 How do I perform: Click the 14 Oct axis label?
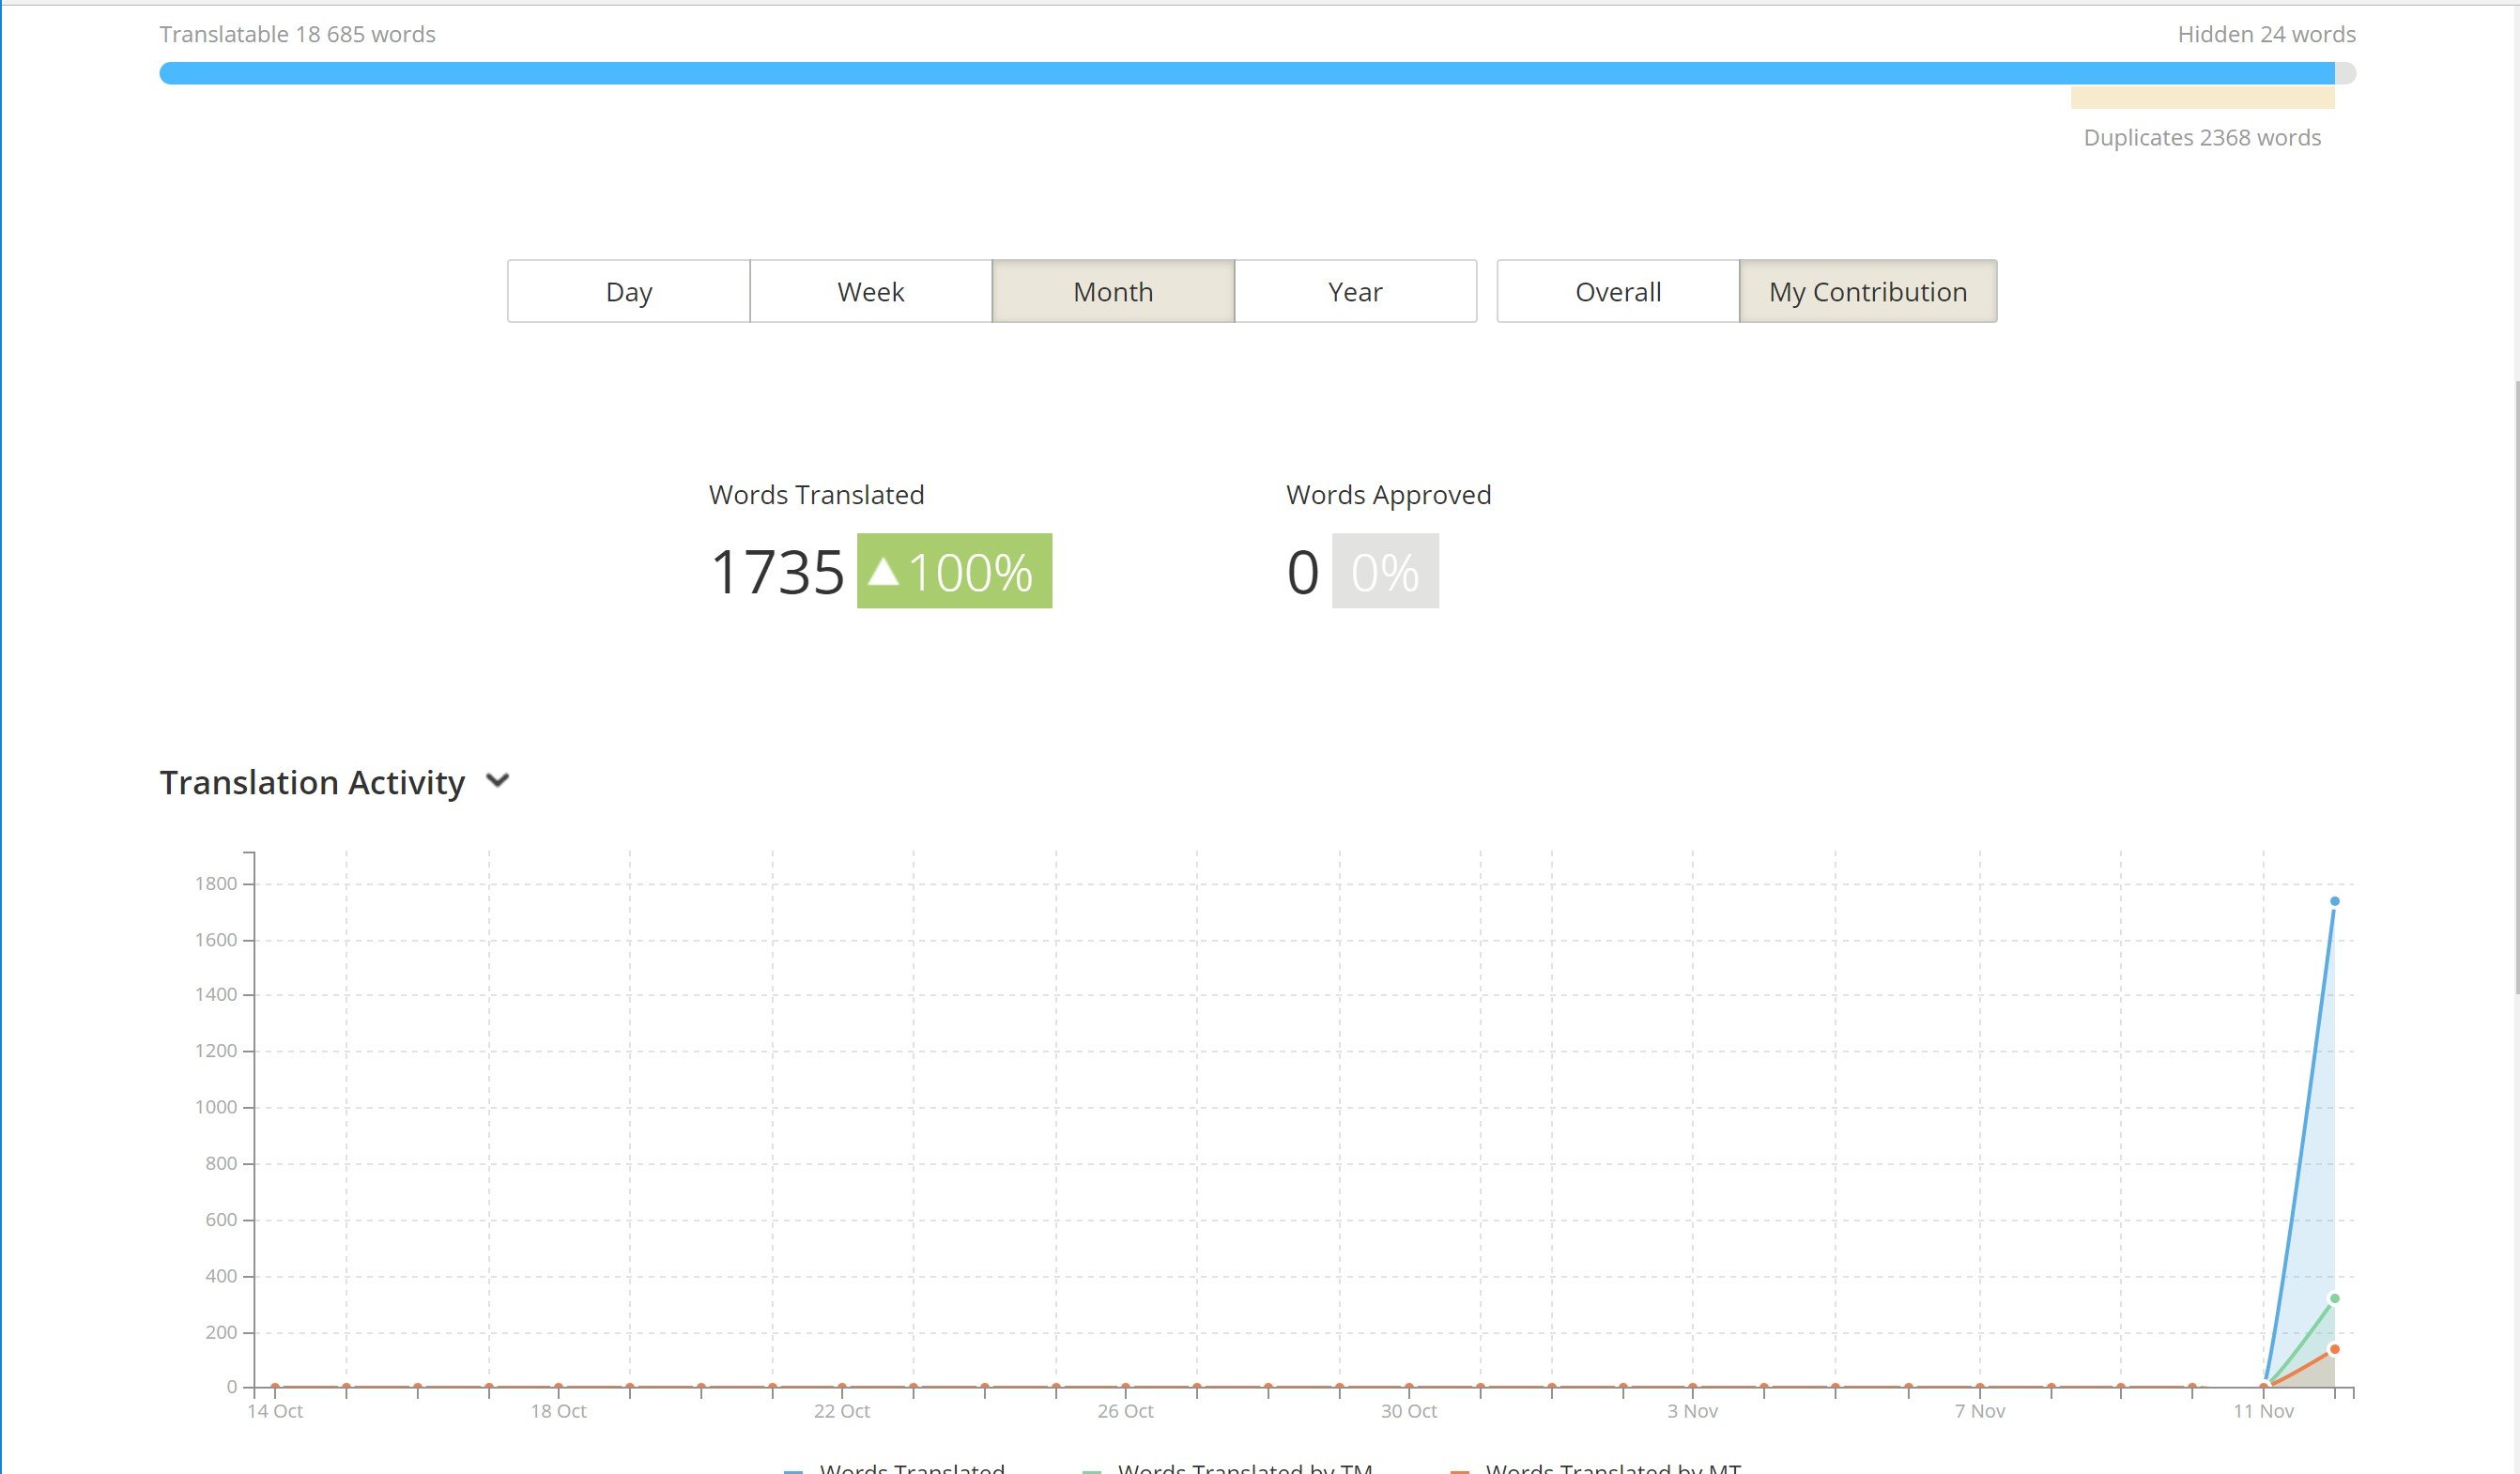[x=275, y=1411]
